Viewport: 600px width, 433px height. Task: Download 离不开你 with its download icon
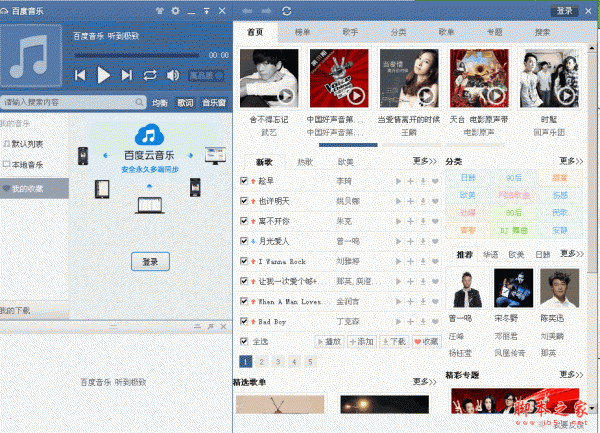[423, 221]
